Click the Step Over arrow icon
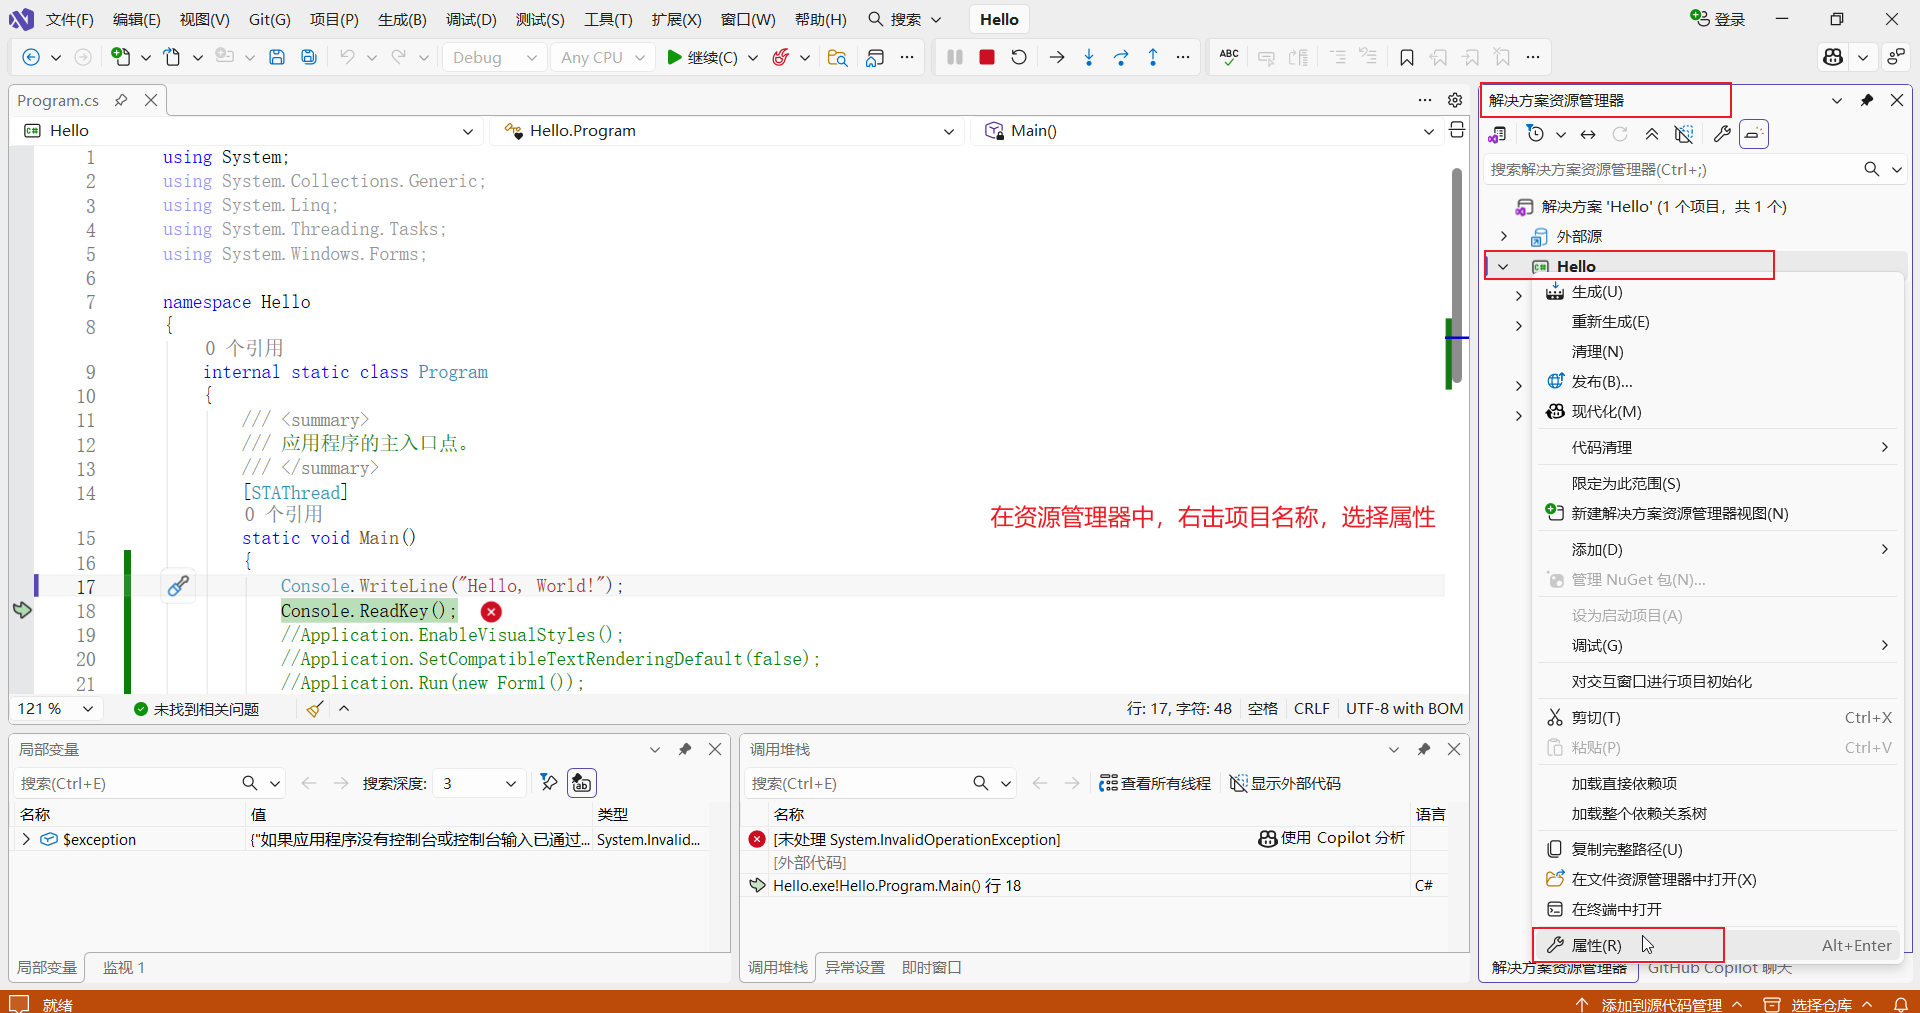Screen dimensions: 1920x1013 point(1121,57)
